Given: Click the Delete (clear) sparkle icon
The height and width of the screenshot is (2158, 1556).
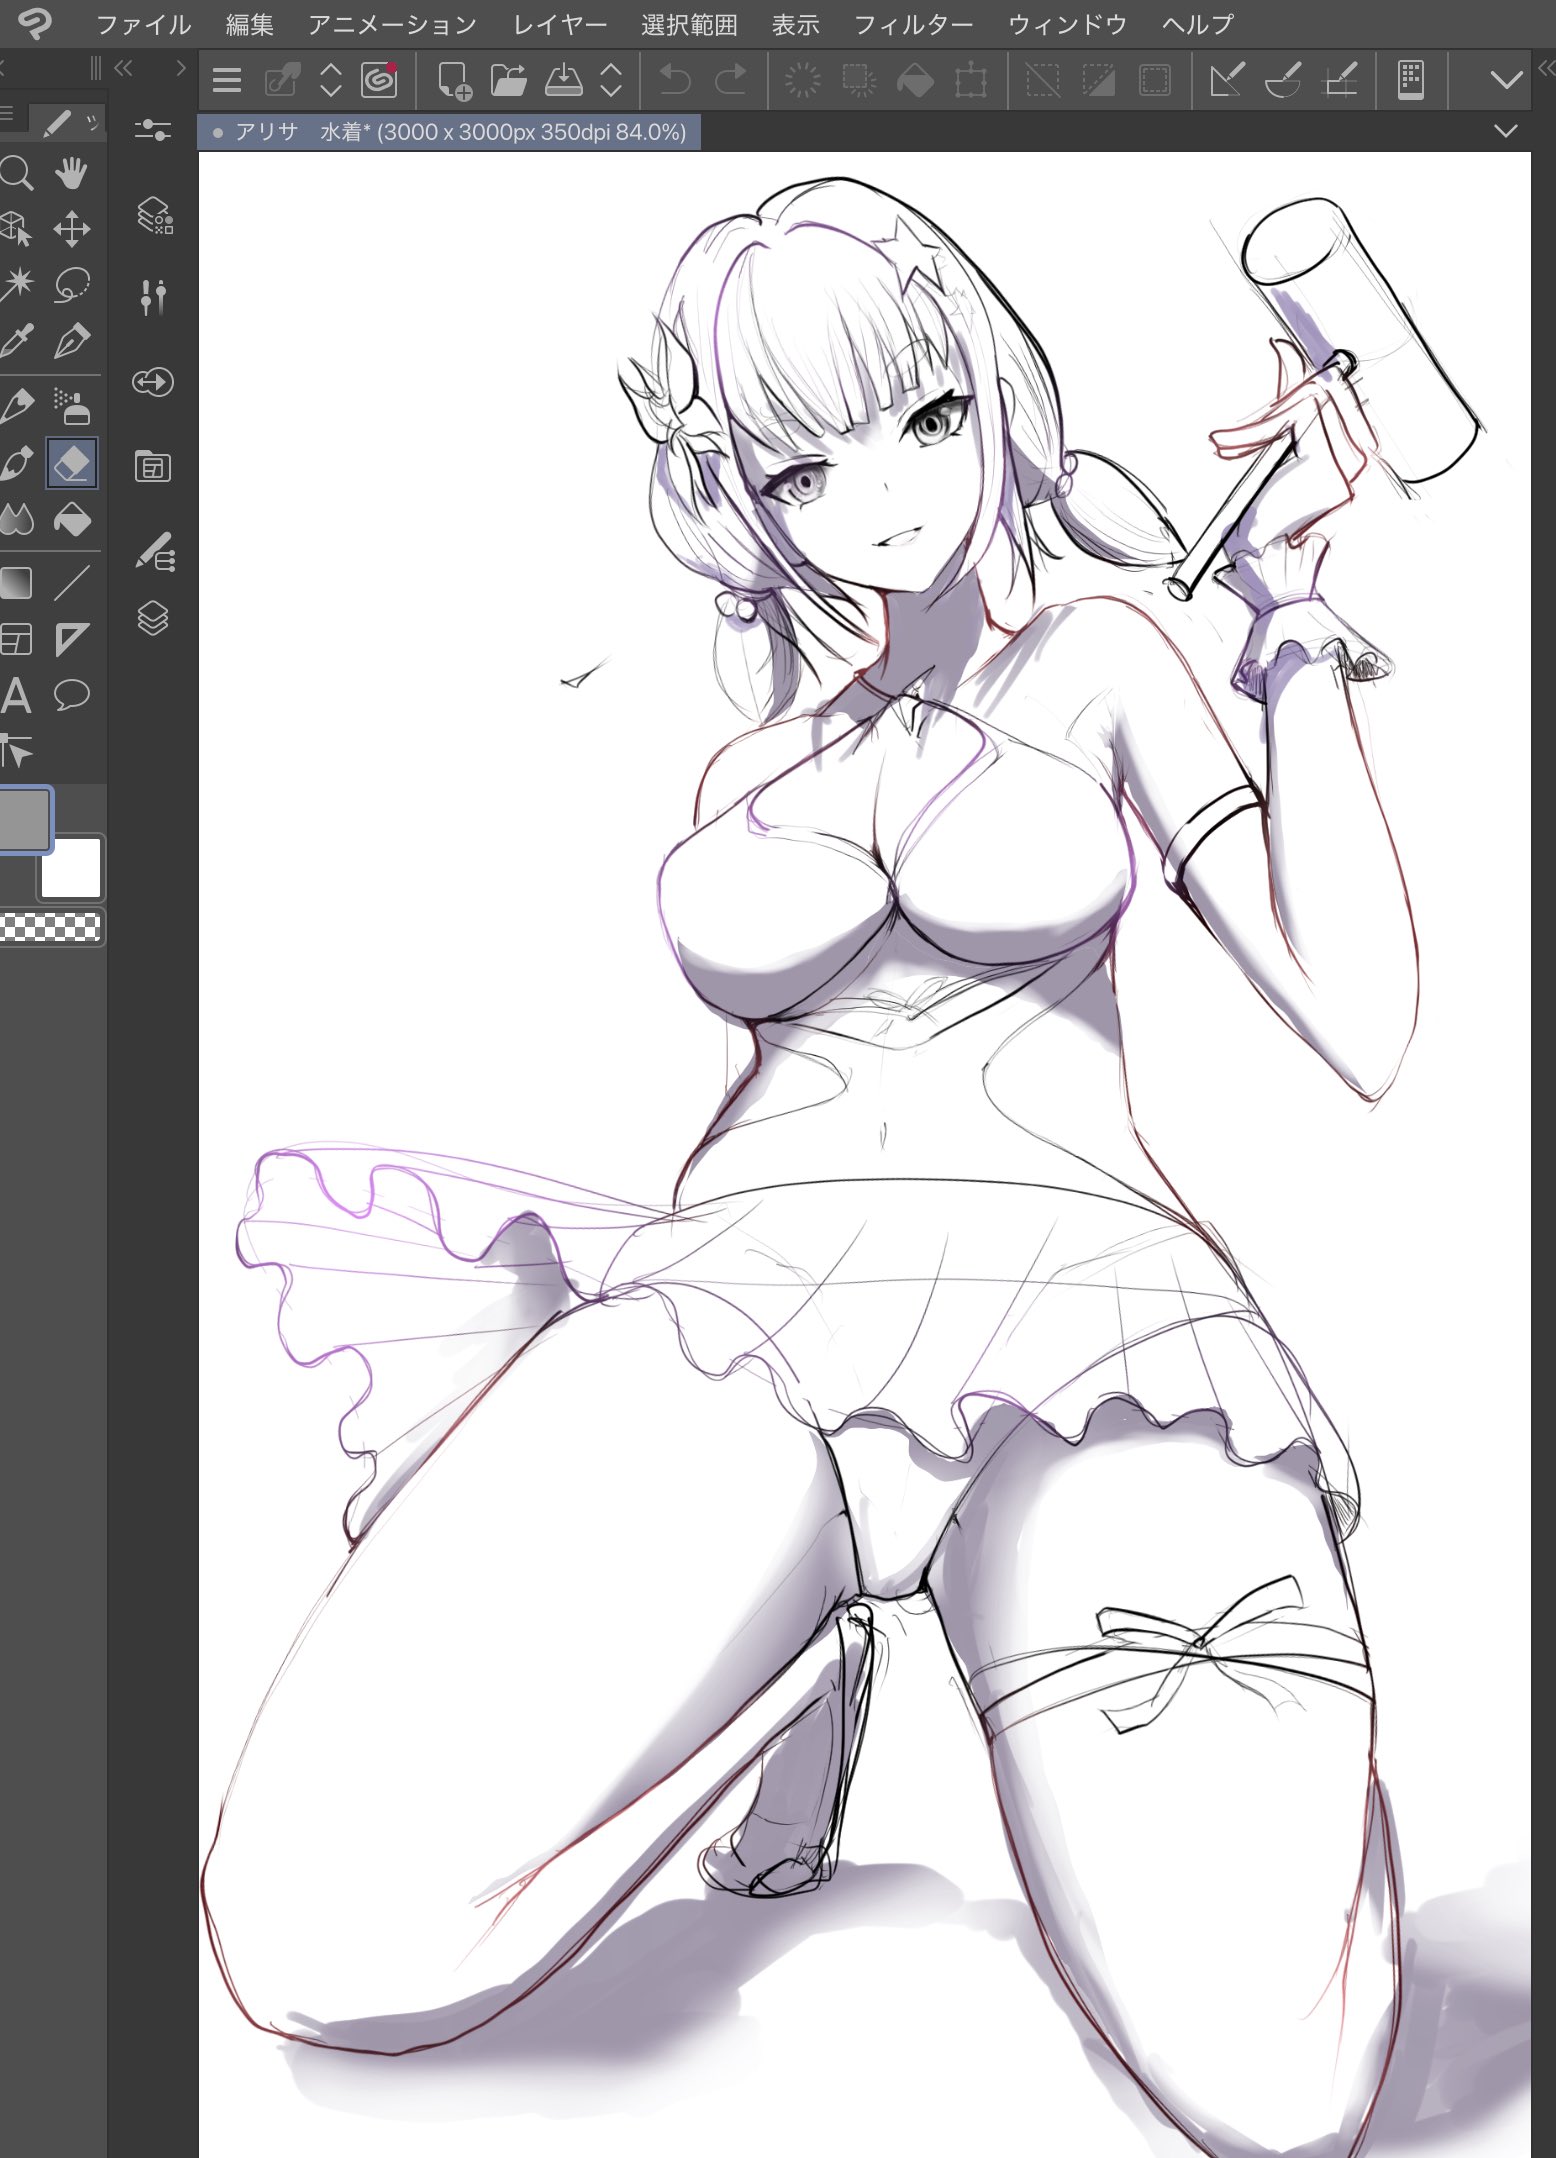Looking at the screenshot, I should tap(802, 80).
